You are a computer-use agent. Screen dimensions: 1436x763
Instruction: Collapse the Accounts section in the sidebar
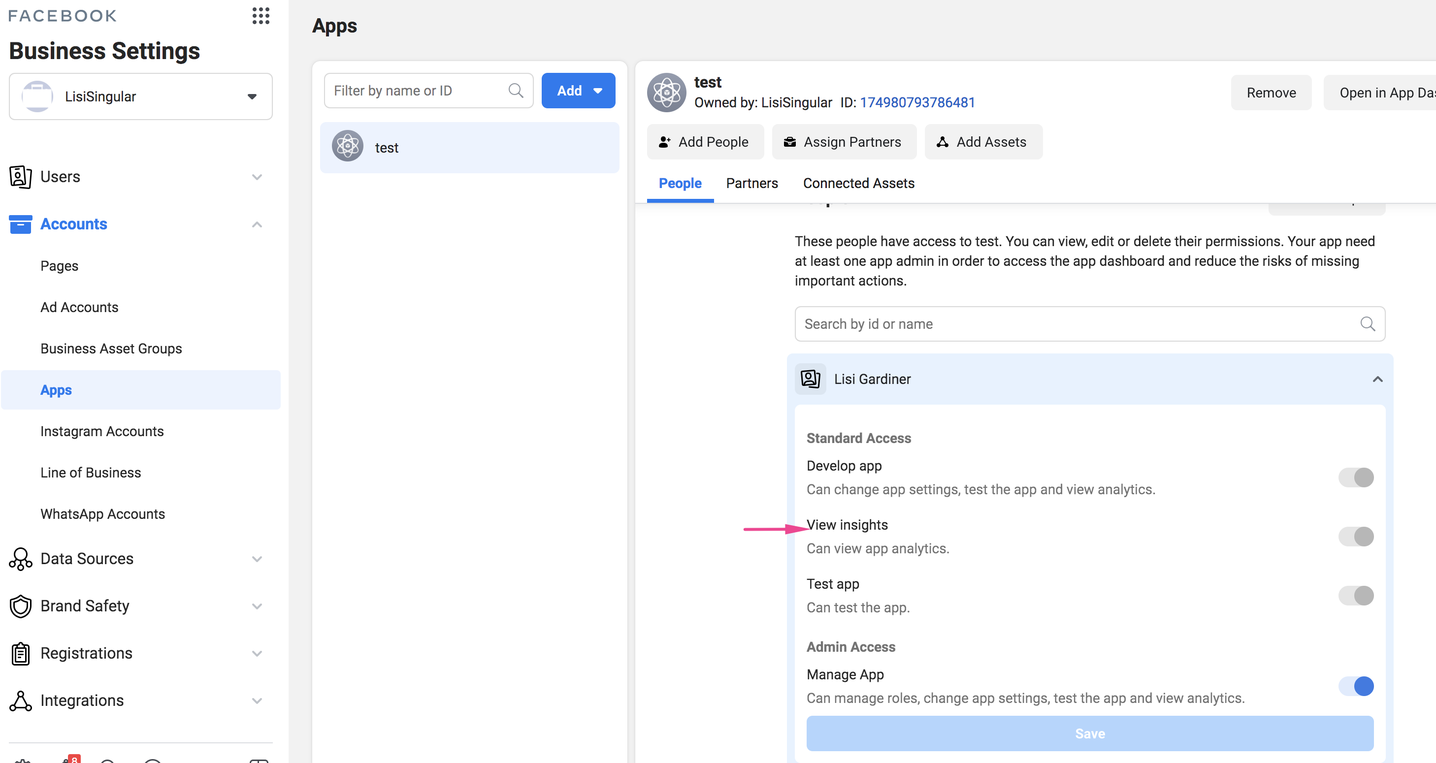tap(140, 224)
